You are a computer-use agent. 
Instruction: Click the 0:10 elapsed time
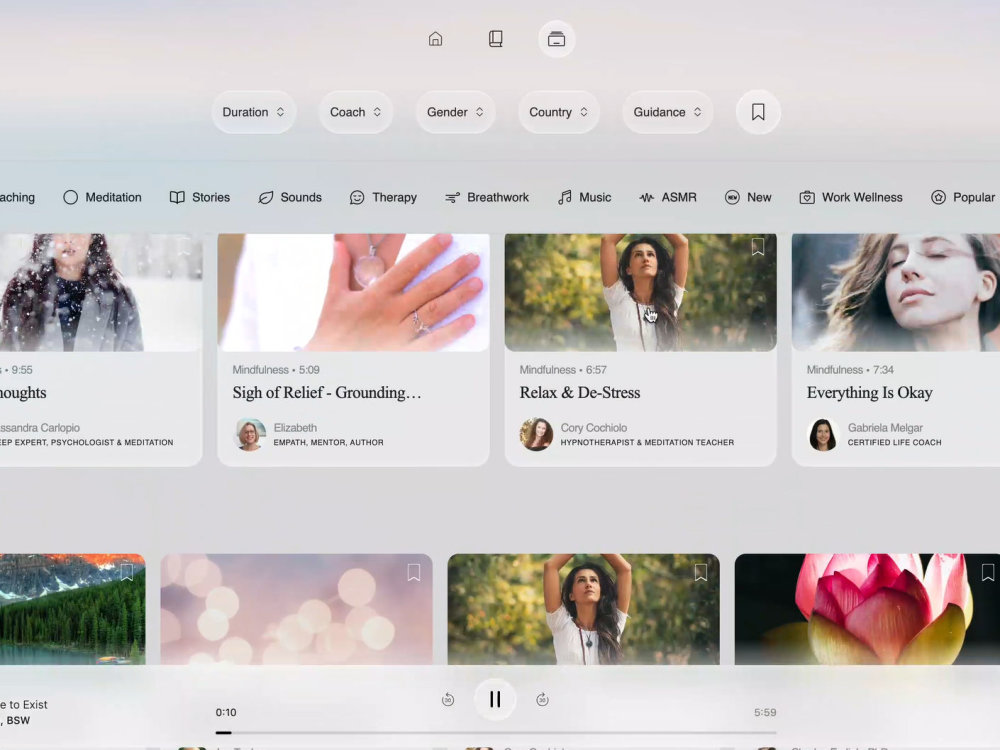coord(226,712)
